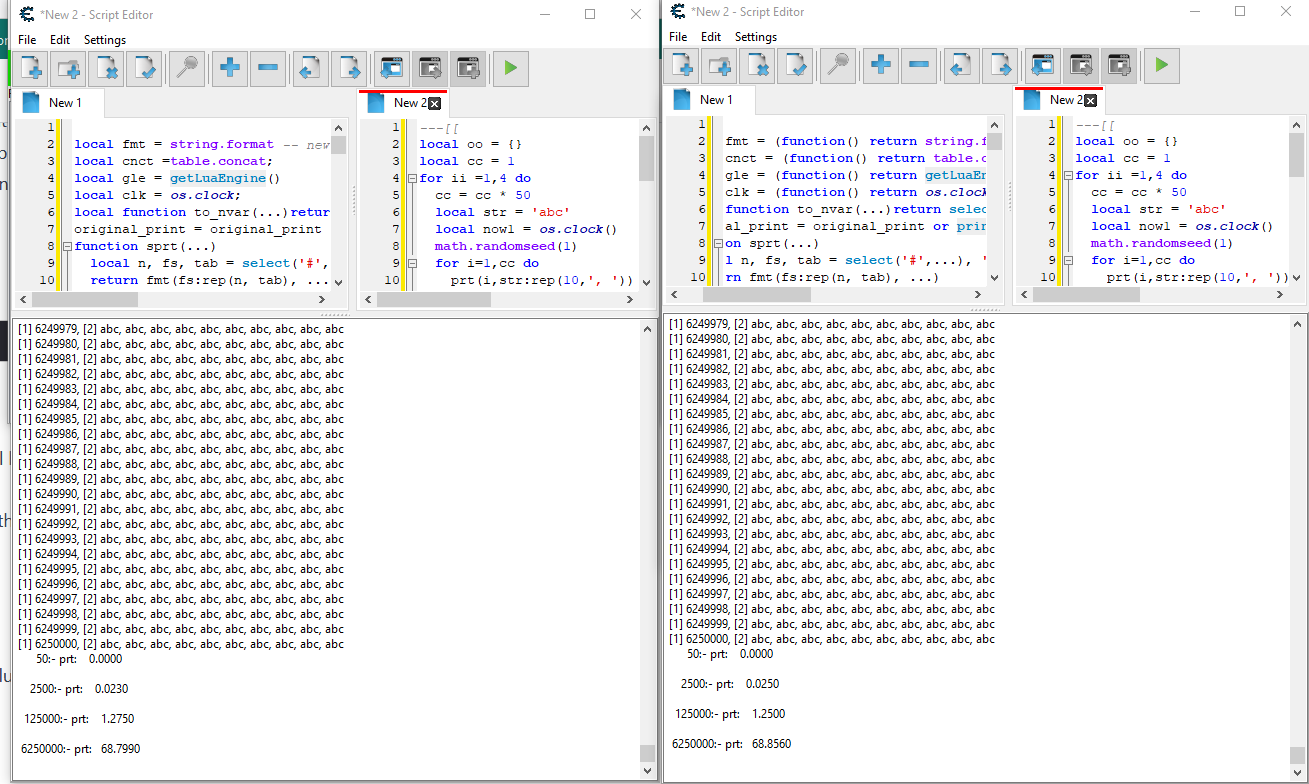
Task: Open File menu in left window
Action: (27, 40)
